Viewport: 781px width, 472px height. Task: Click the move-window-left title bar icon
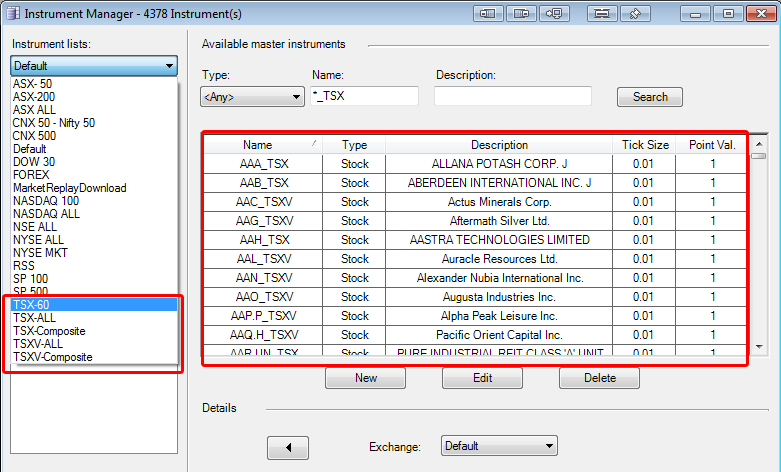click(x=488, y=13)
